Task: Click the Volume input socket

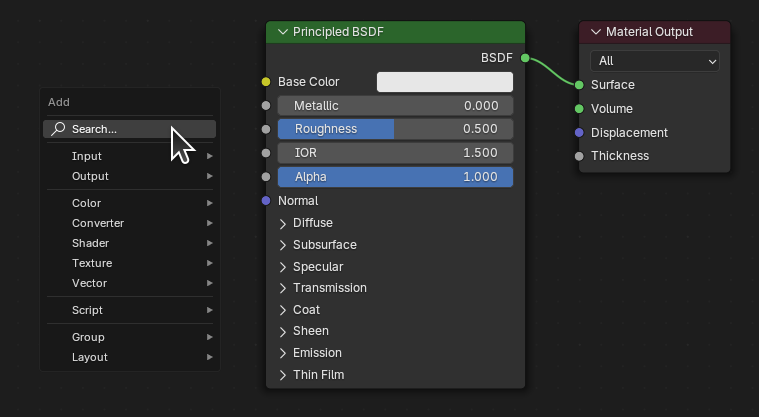Action: coord(579,108)
